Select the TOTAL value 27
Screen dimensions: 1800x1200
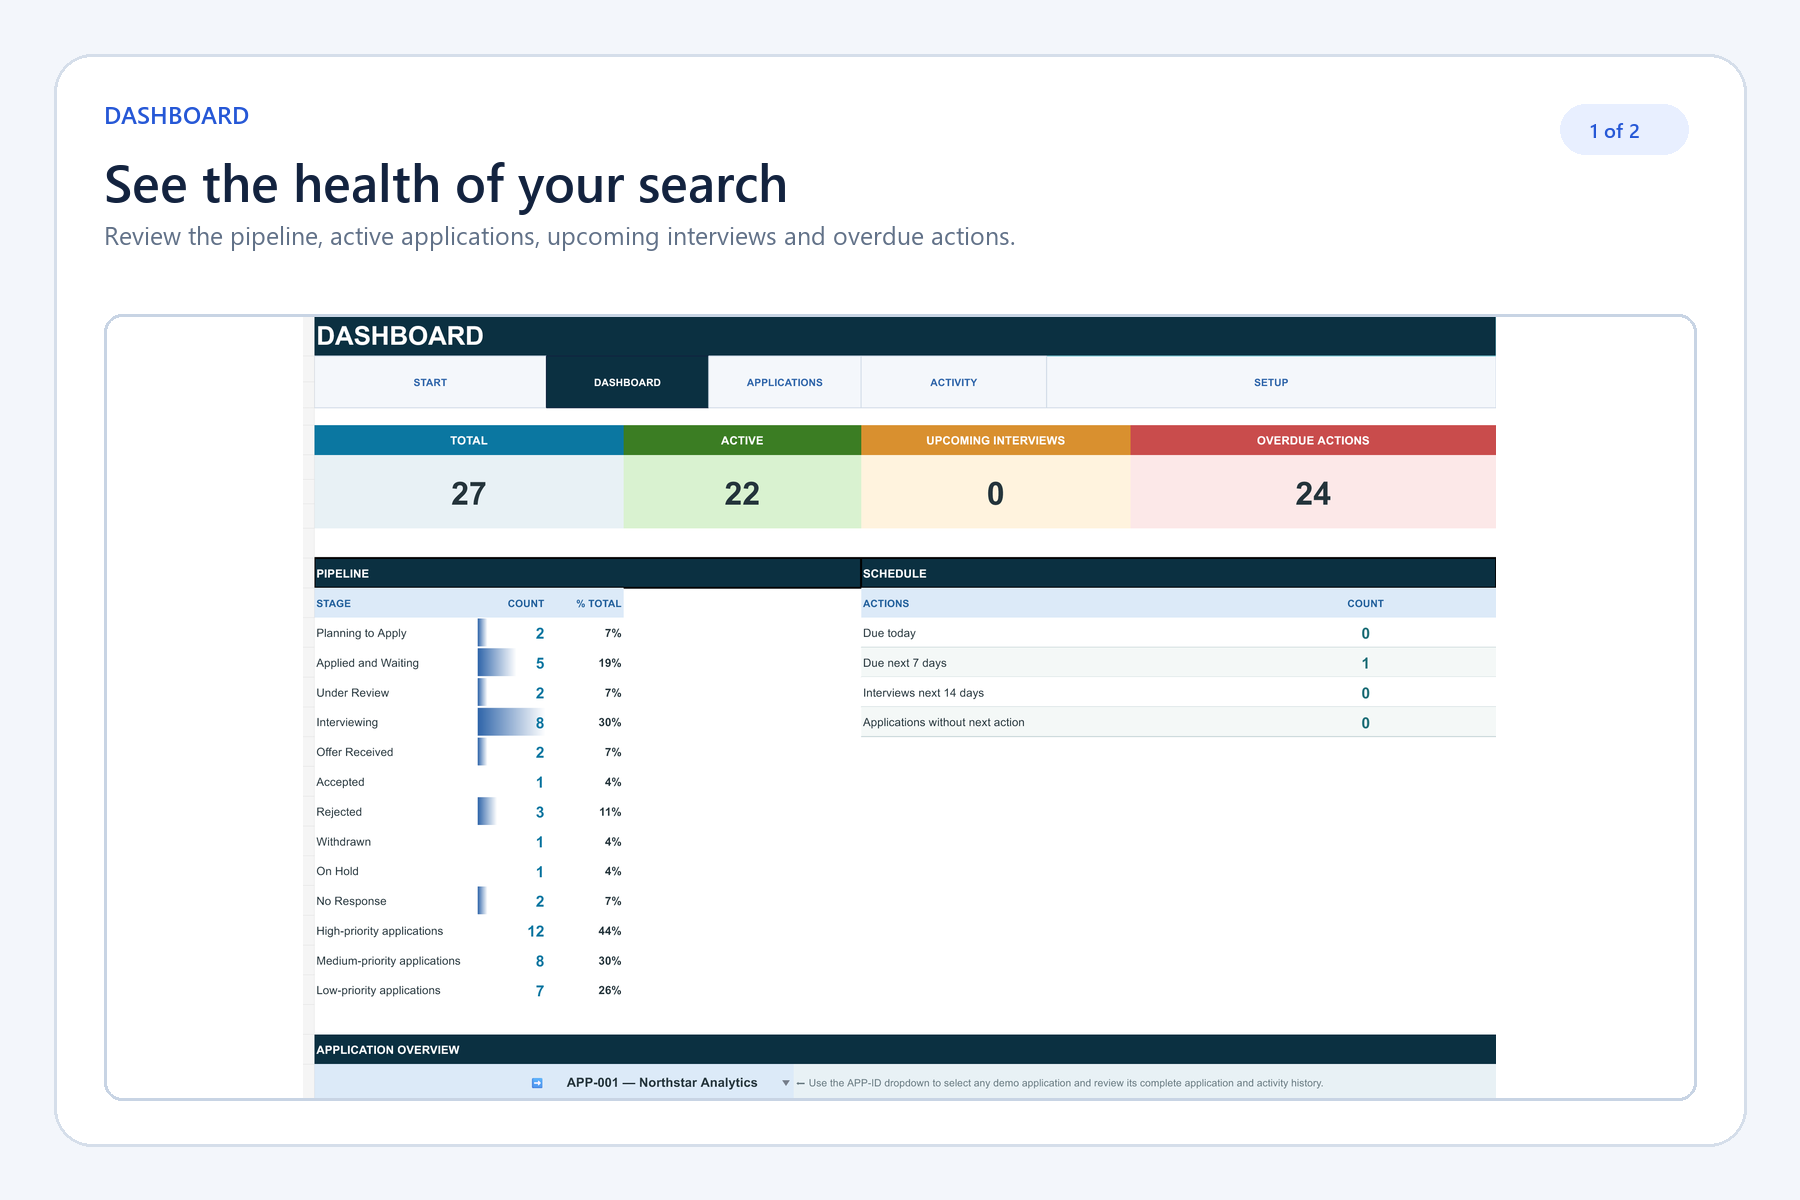469,493
